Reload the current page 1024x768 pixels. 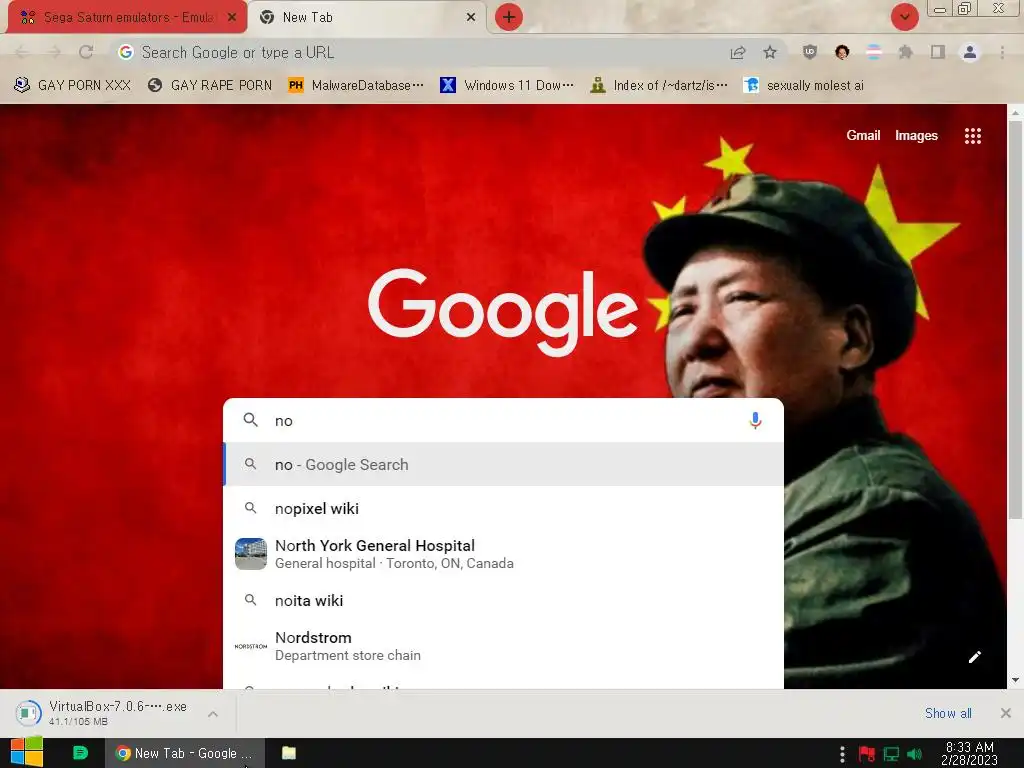[86, 52]
